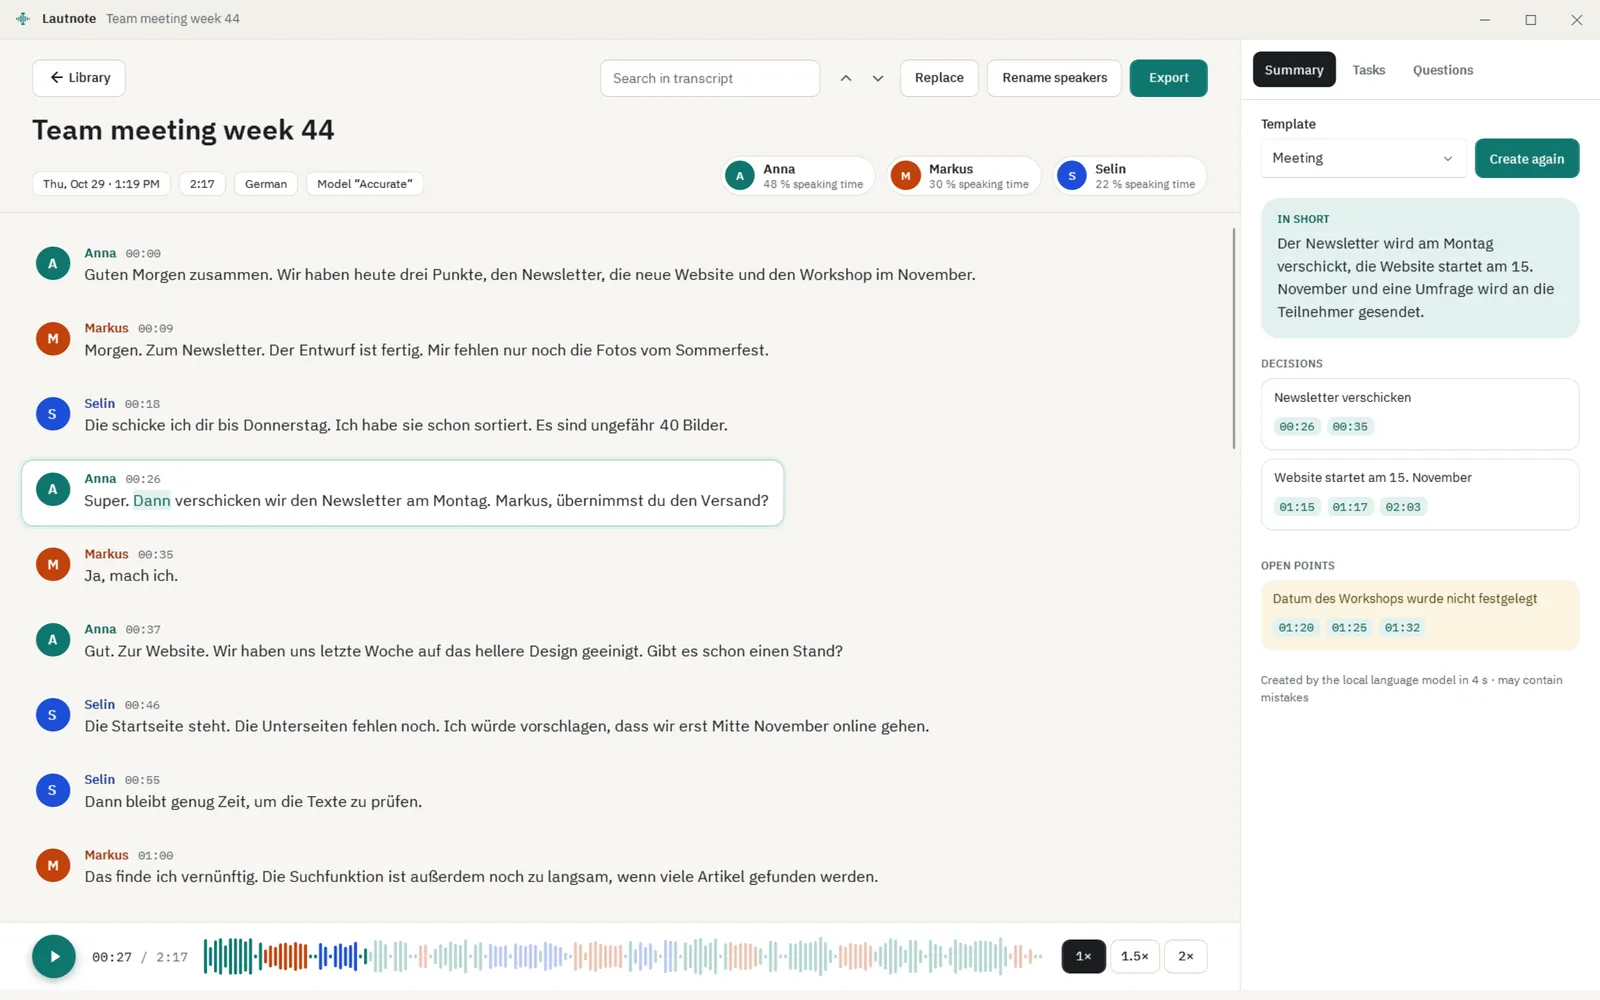Viewport: 1600px width, 1000px height.
Task: Click Selin's avatar in the speaker chips
Action: [x=1072, y=176]
